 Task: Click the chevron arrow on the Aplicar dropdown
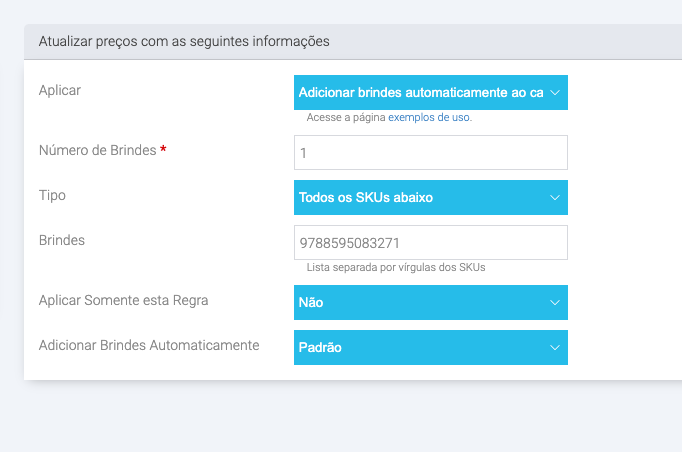click(x=555, y=92)
